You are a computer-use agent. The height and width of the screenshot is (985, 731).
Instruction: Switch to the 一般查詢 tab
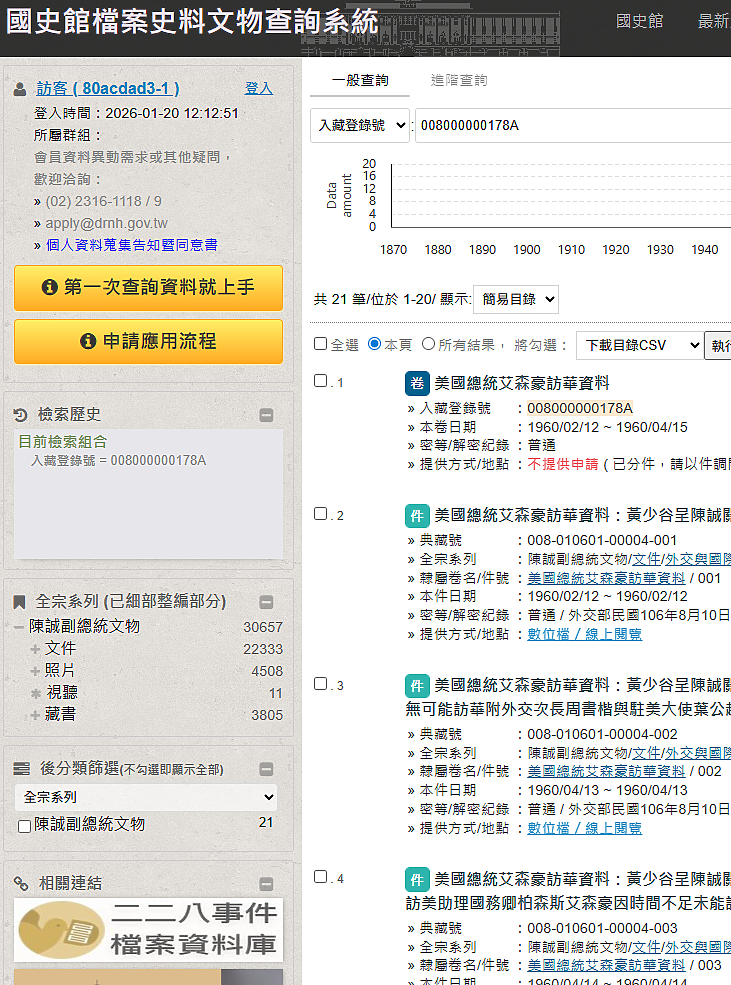point(360,80)
